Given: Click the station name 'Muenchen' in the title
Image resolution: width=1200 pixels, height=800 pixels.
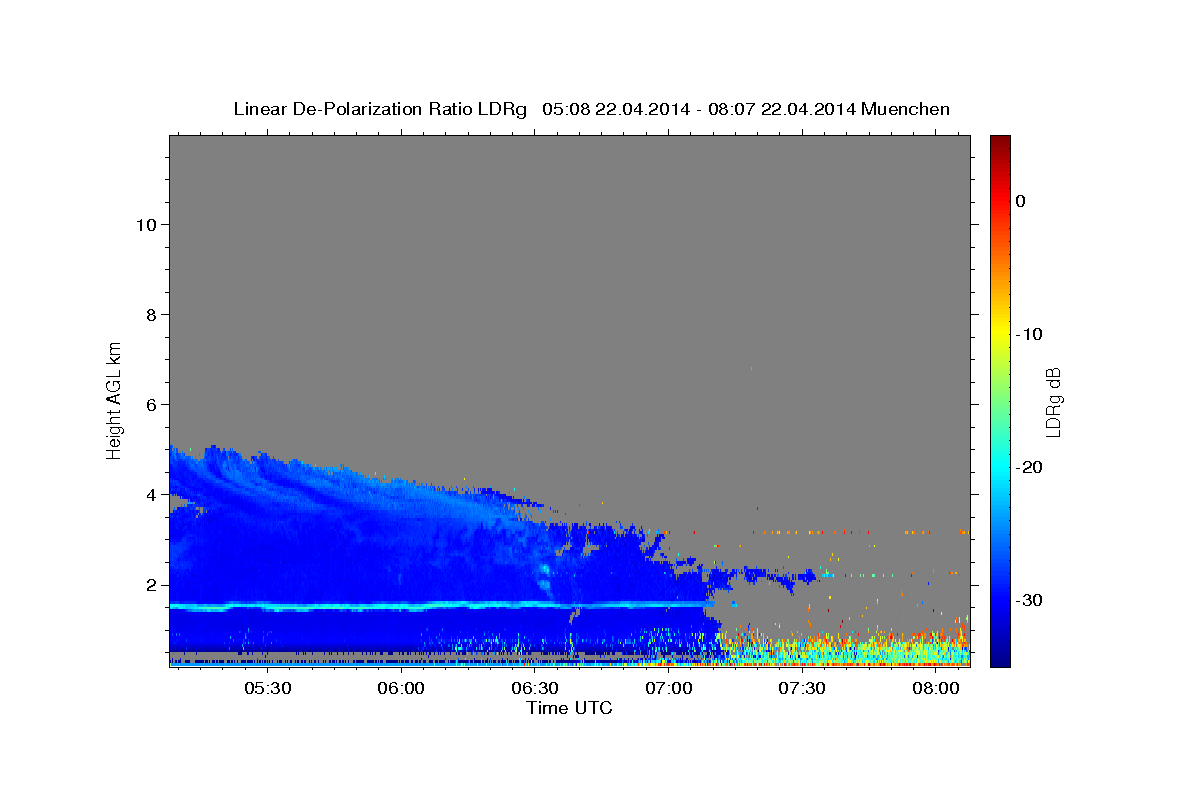Looking at the screenshot, I should click(906, 109).
